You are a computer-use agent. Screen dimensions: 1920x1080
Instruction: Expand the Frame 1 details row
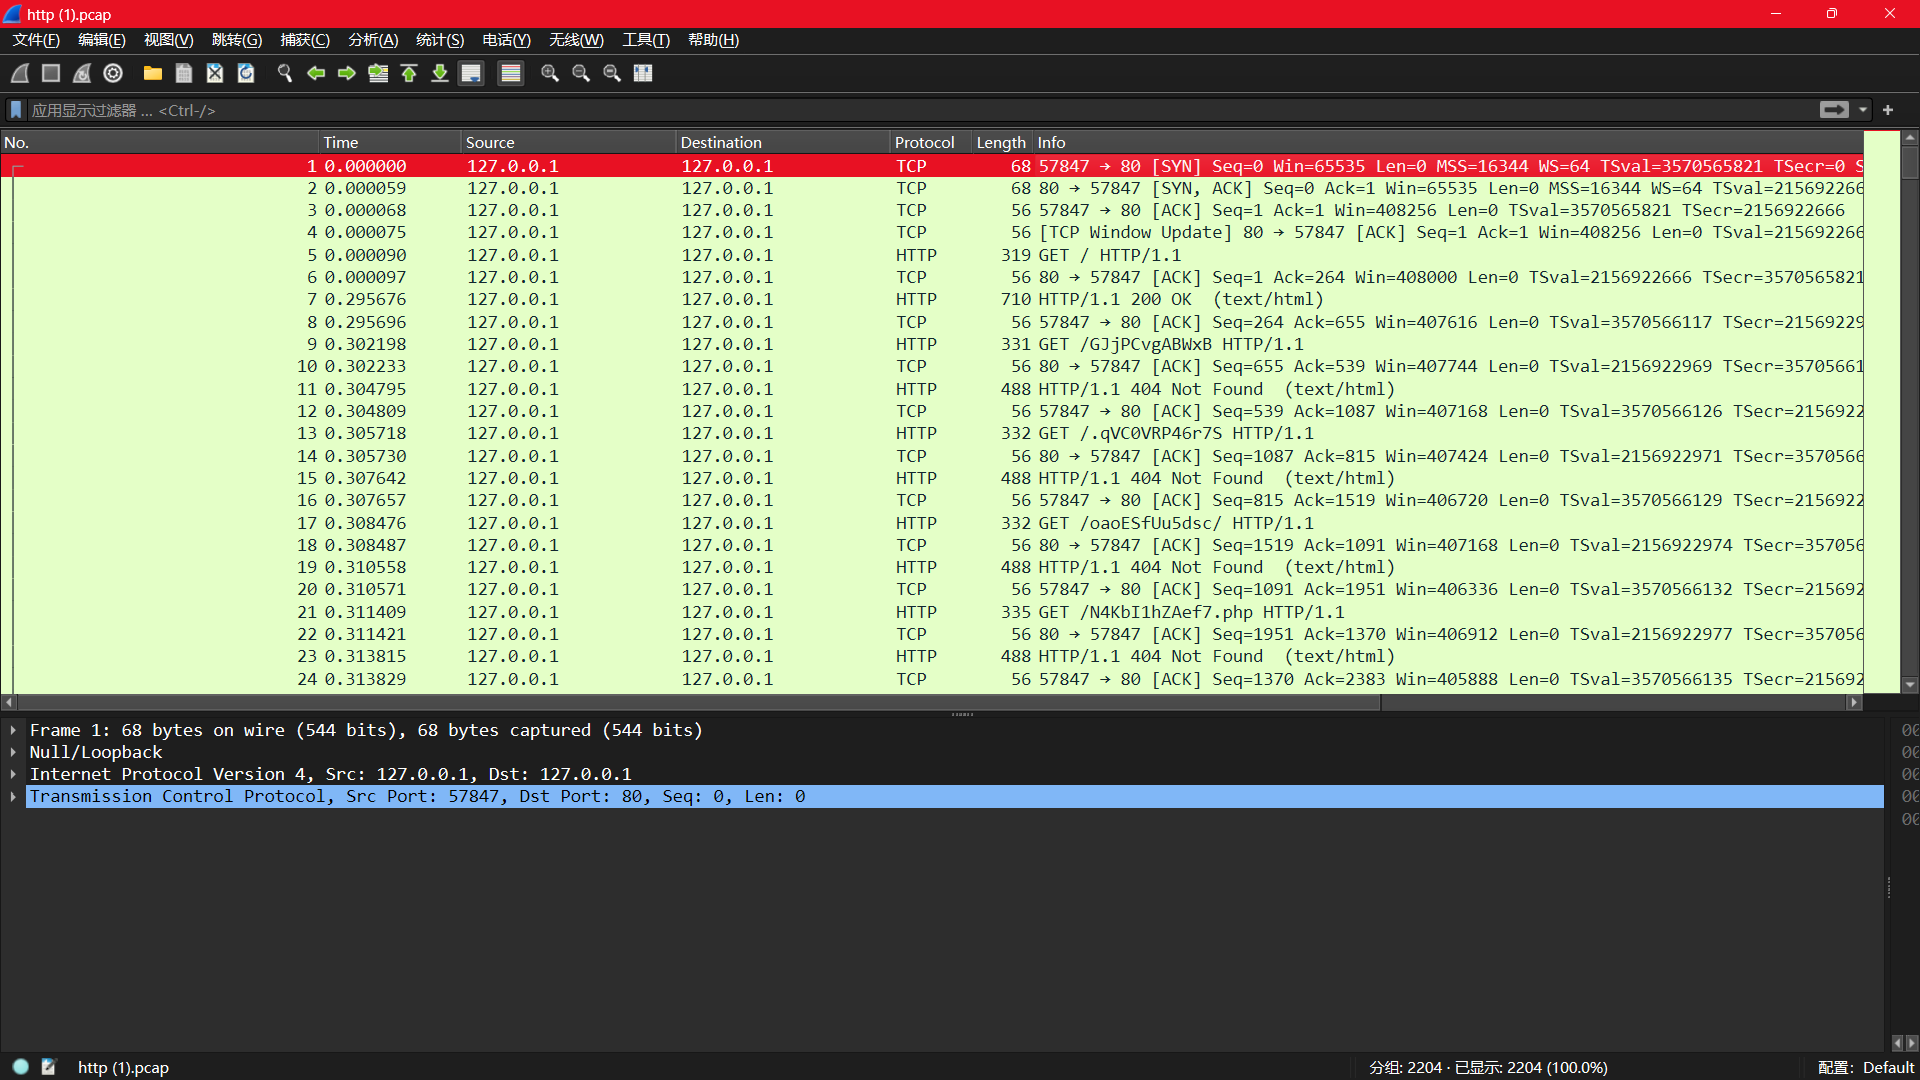click(x=13, y=730)
